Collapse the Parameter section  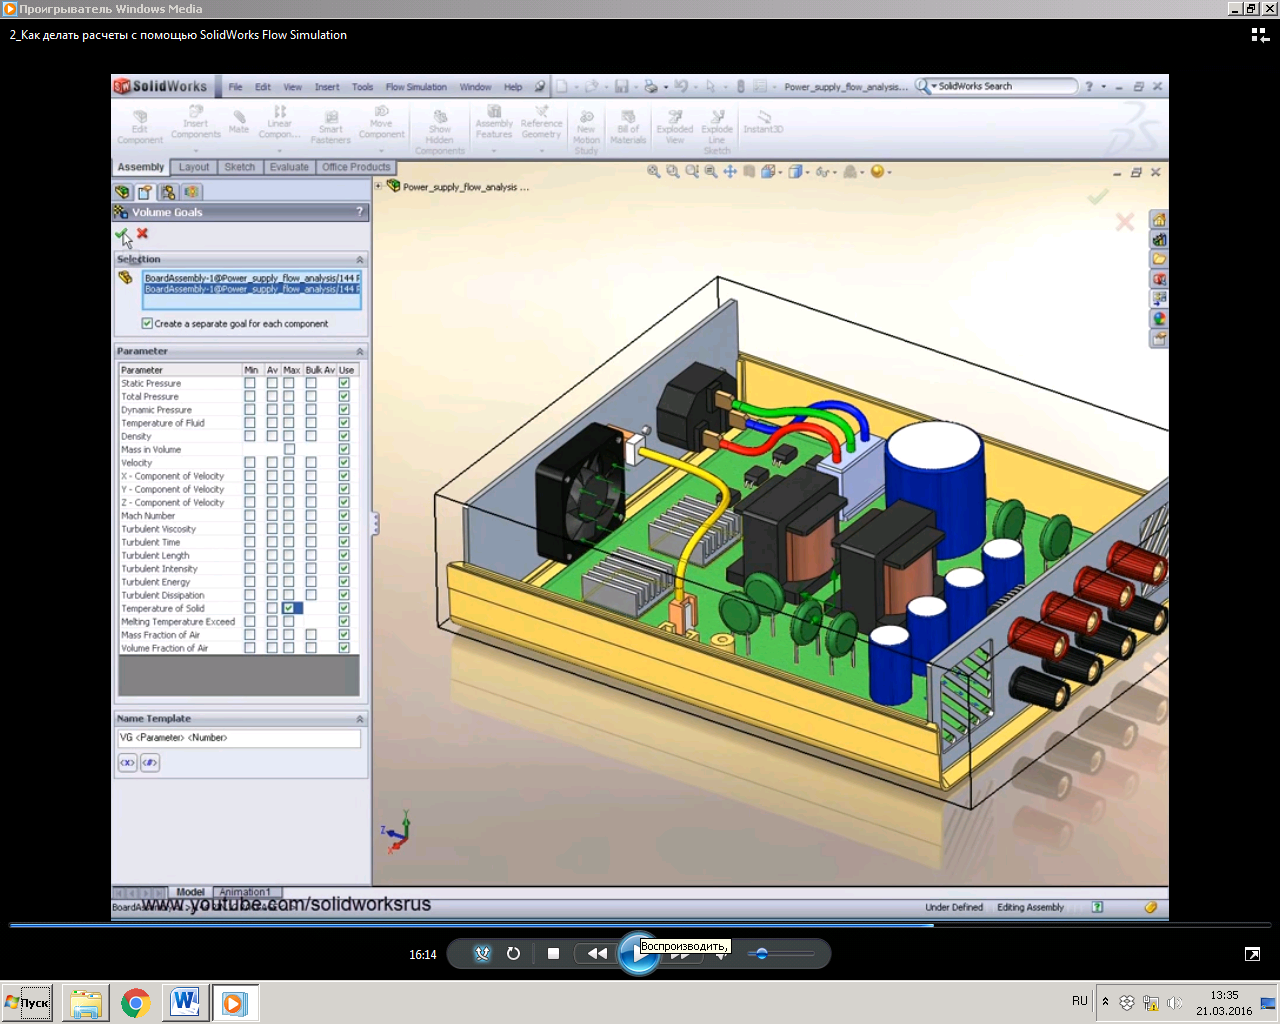pyautogui.click(x=360, y=352)
